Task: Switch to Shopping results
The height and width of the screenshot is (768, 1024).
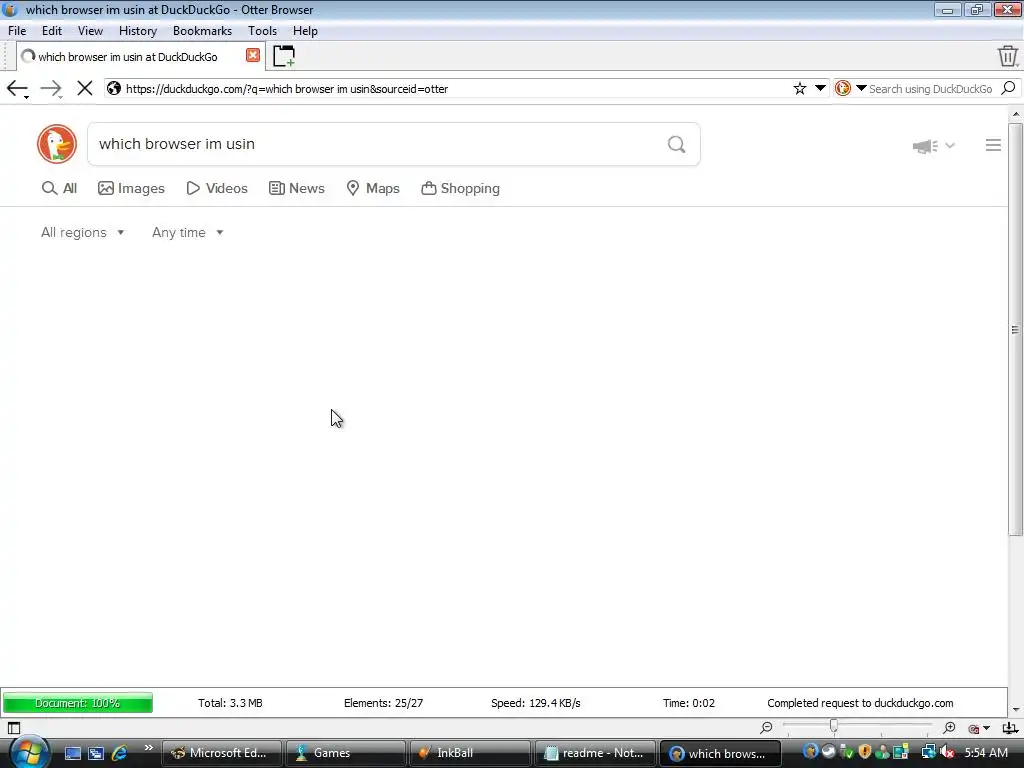Action: [x=460, y=188]
